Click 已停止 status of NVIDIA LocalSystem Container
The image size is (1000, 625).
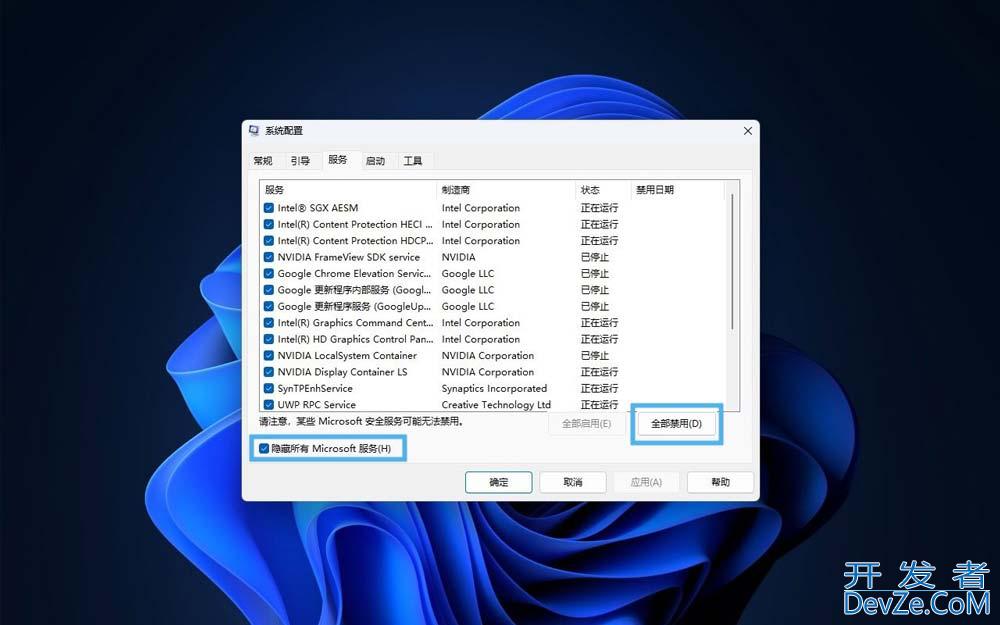(594, 356)
